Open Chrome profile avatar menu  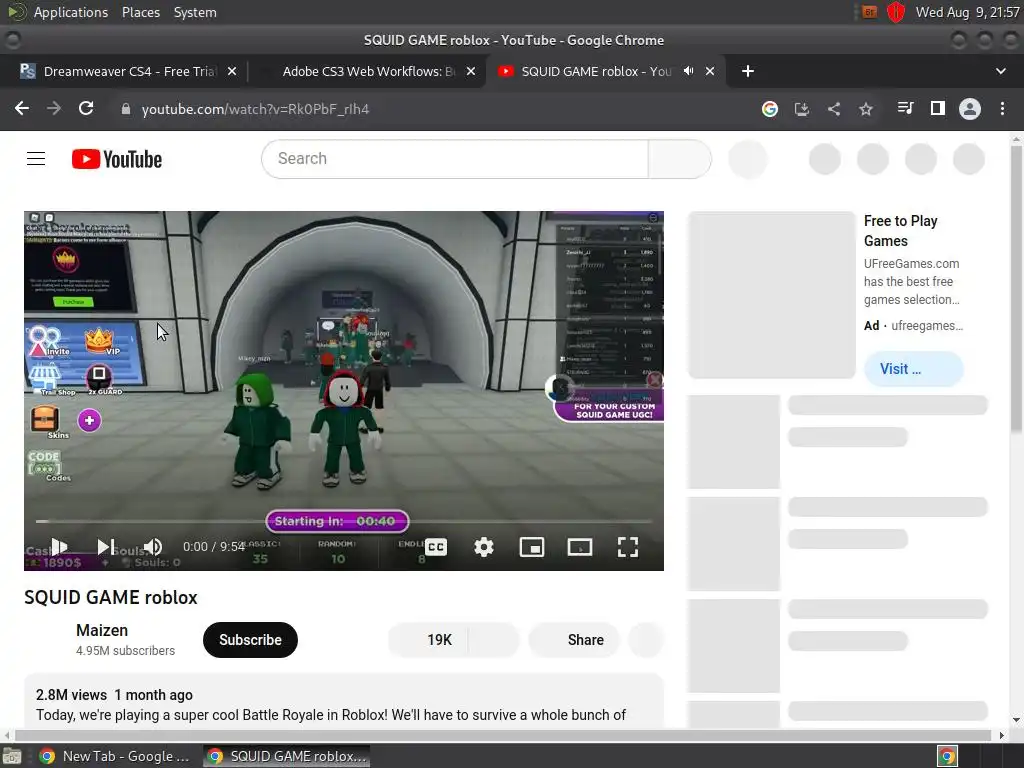(970, 109)
